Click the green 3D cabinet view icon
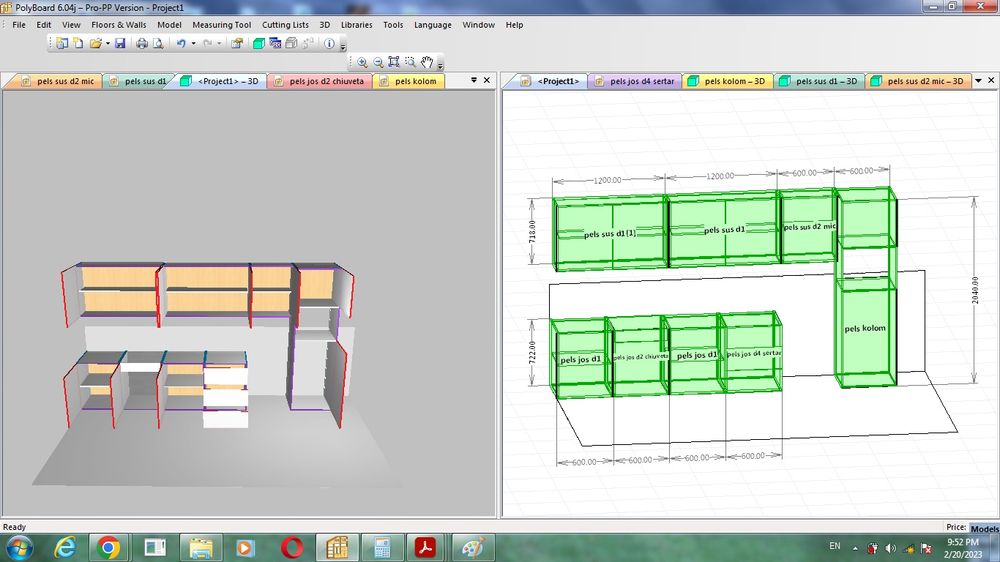The image size is (1000, 562). coord(258,44)
